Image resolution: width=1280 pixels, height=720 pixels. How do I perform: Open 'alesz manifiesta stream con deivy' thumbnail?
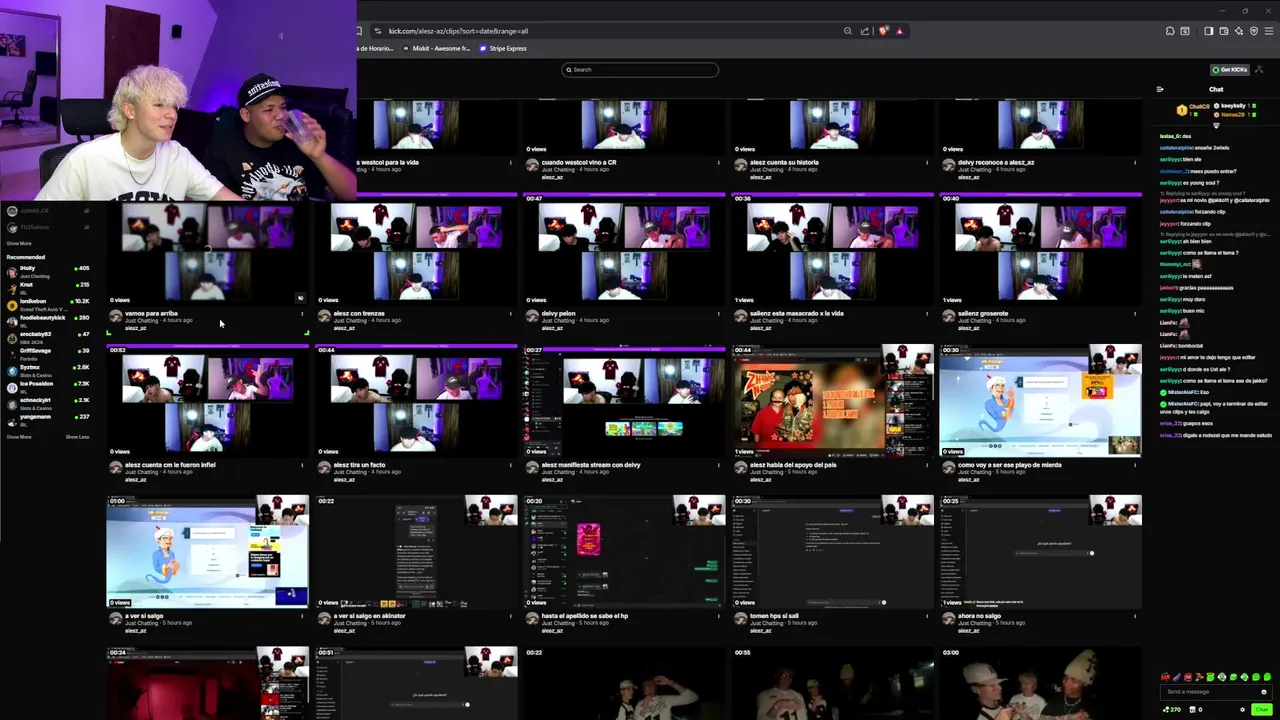624,402
